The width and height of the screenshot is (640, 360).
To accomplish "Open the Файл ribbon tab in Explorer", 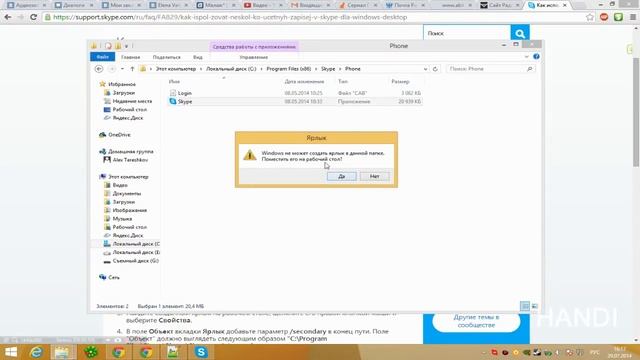I will tap(102, 57).
